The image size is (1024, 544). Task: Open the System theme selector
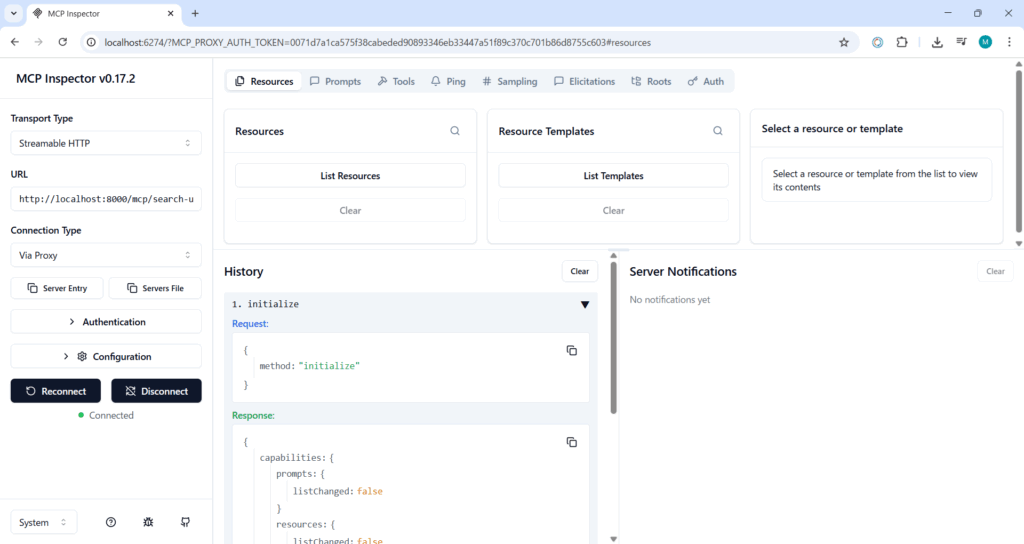[44, 522]
